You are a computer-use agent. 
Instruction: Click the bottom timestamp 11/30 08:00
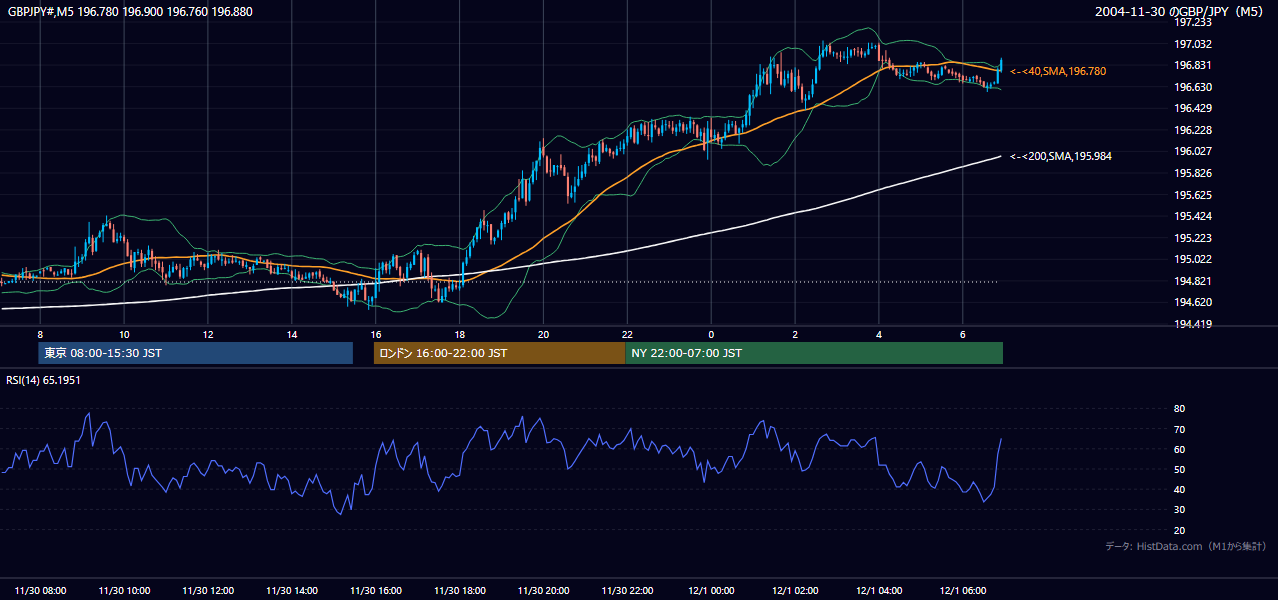40,590
